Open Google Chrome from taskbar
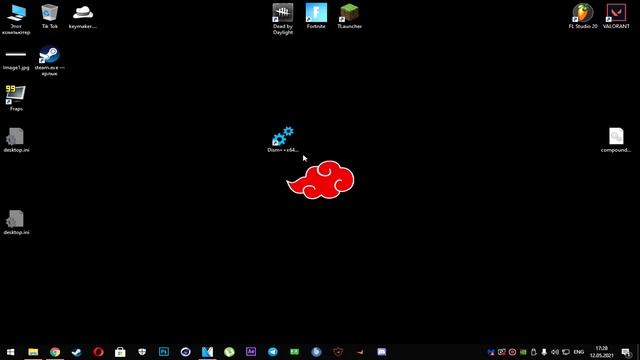Screen dimensions: 640x360 [55, 352]
